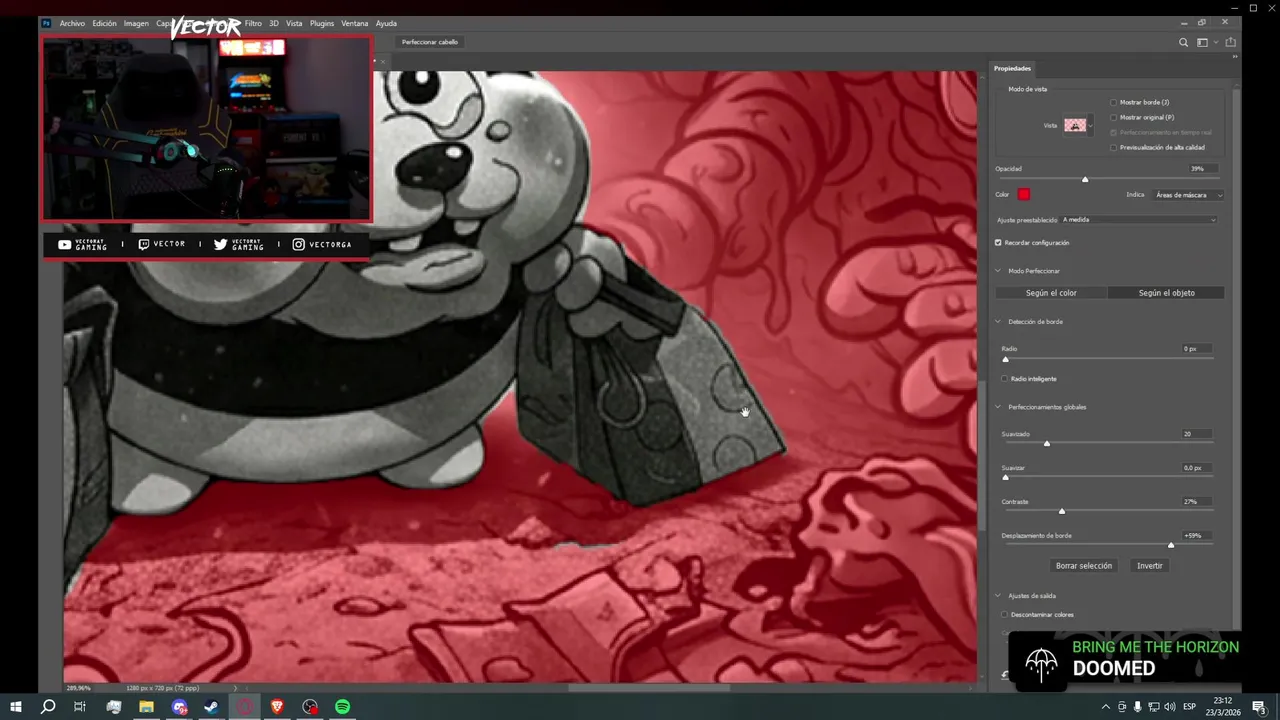
Task: Open Spotify from the taskbar
Action: 342,707
